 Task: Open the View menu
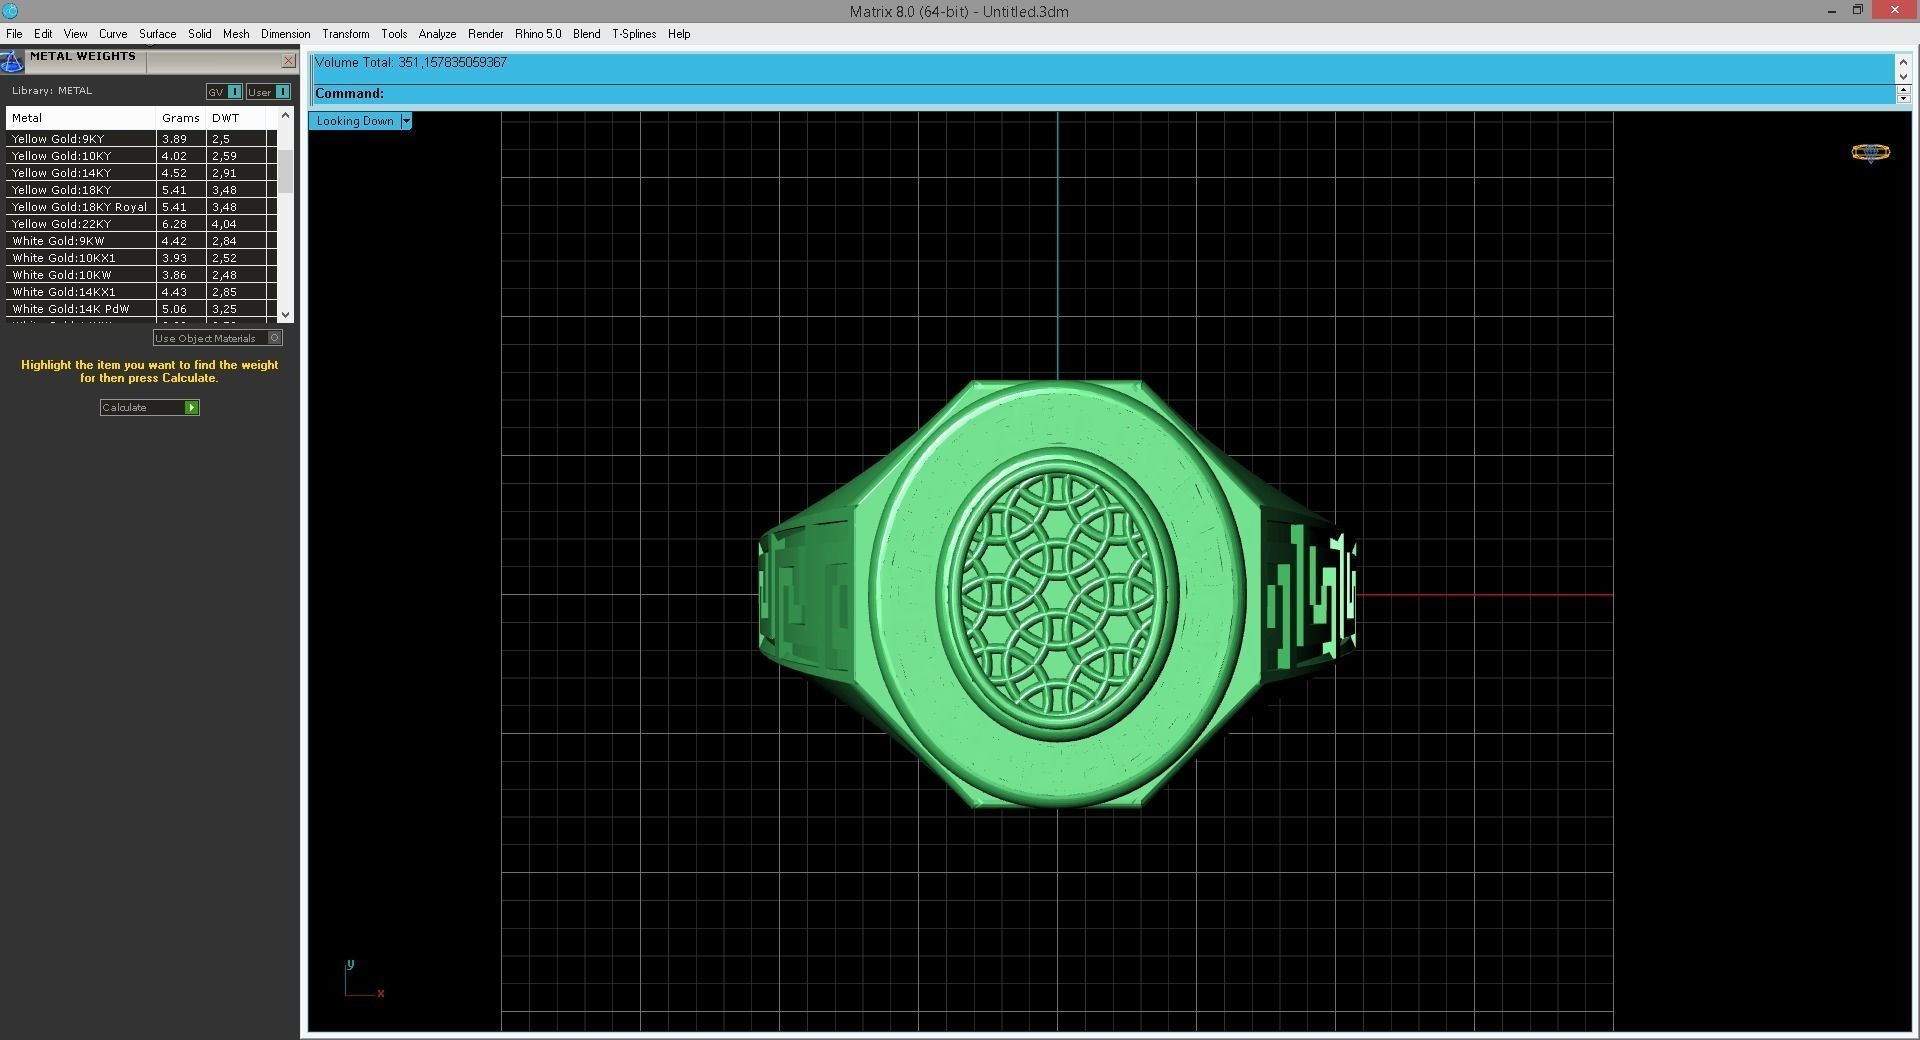(x=75, y=34)
